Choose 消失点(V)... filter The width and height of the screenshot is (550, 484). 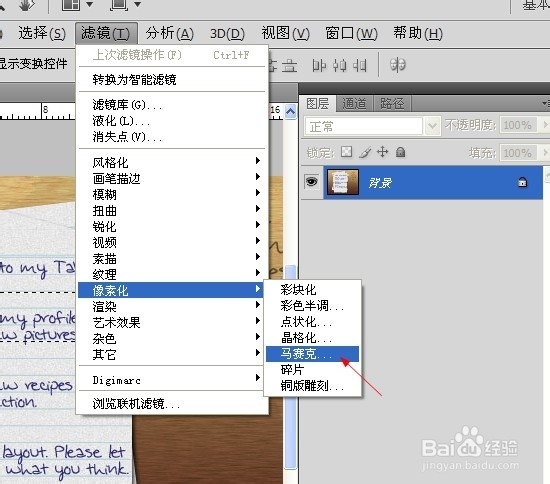click(x=172, y=137)
